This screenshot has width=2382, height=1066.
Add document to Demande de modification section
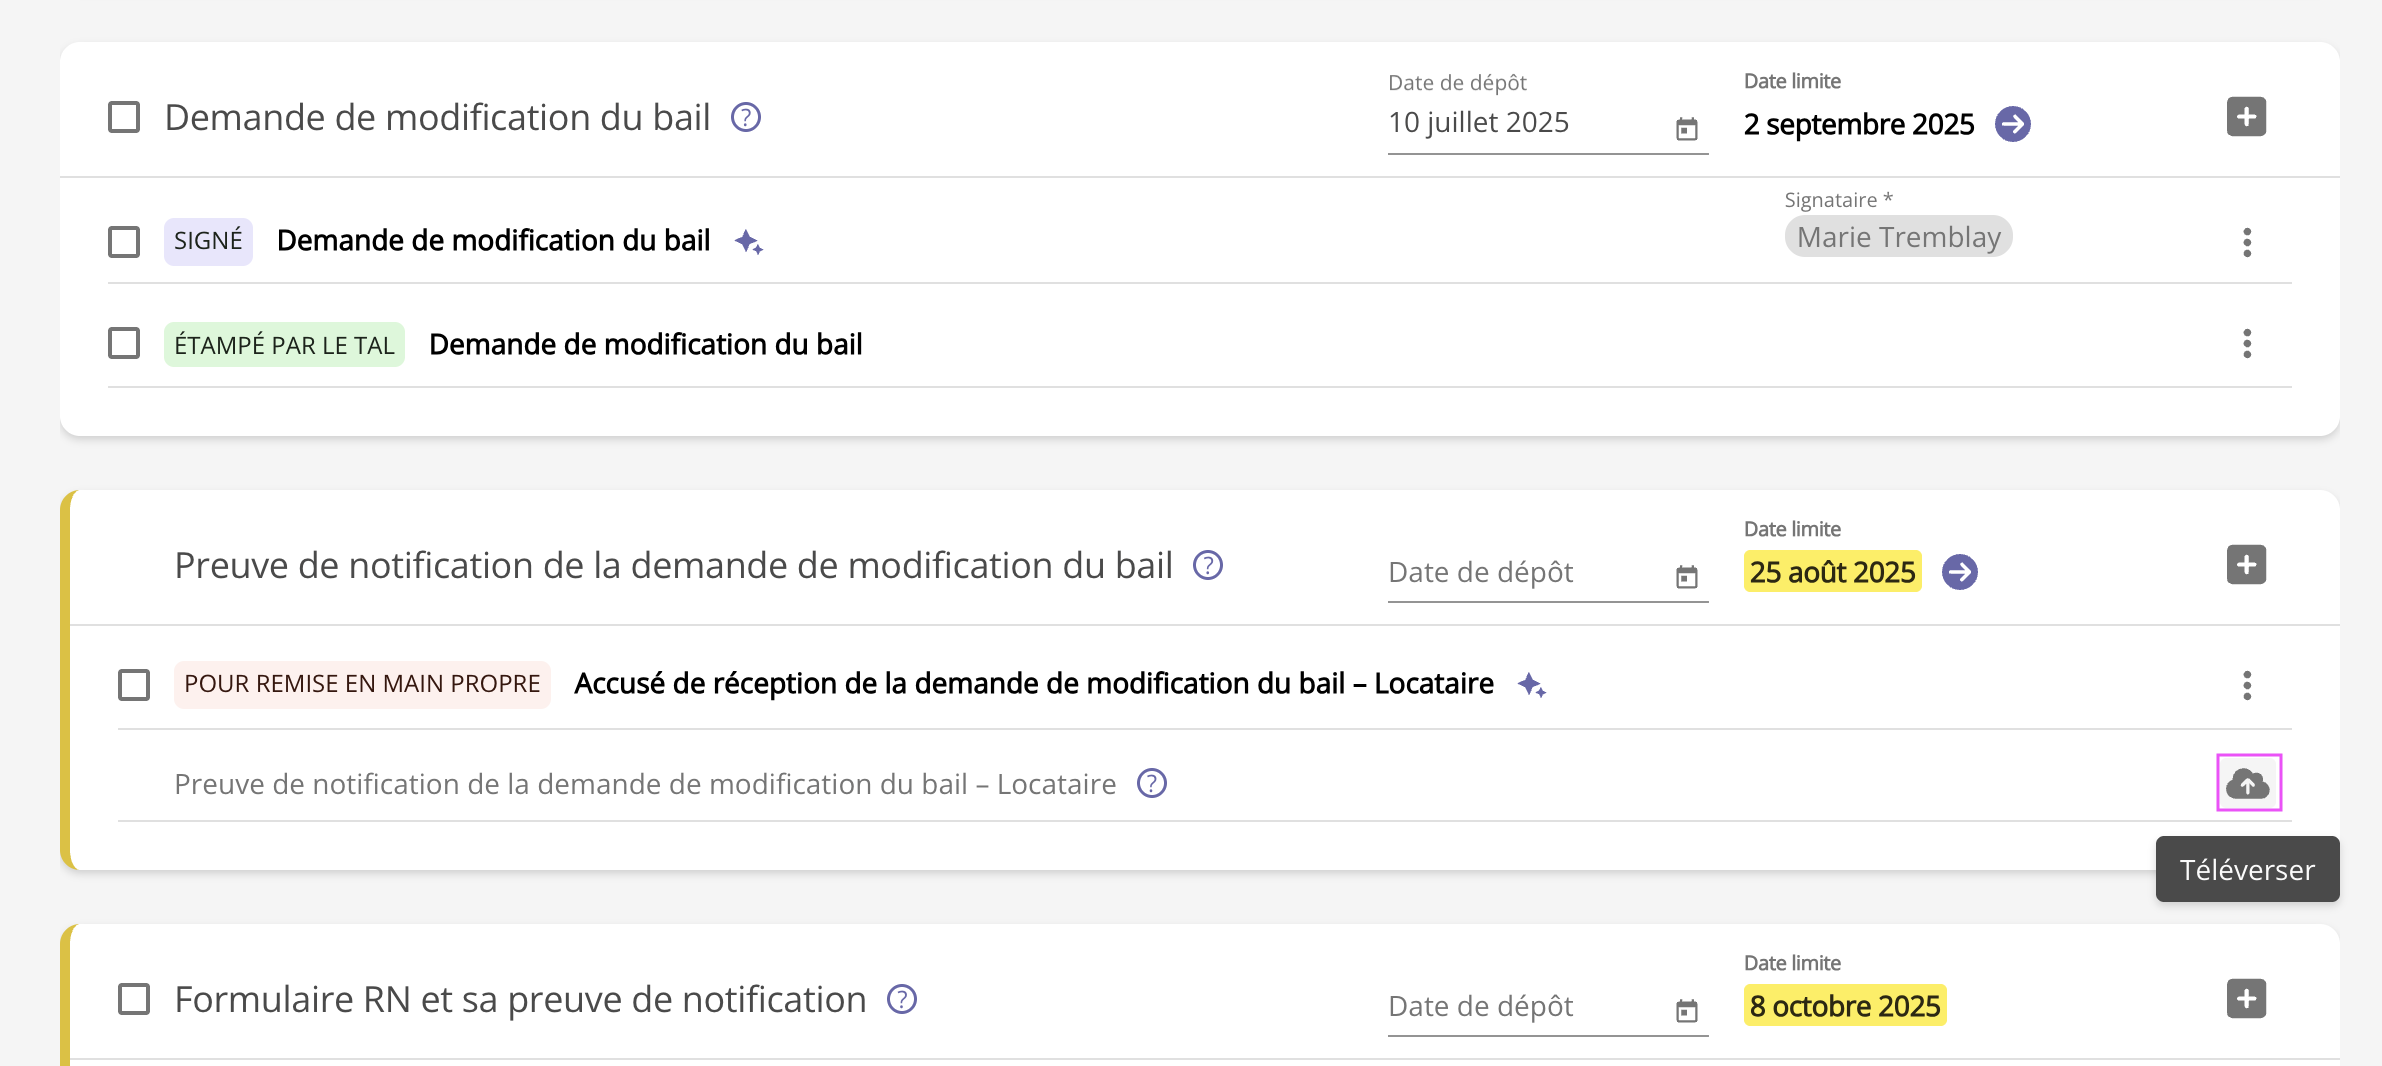tap(2246, 117)
